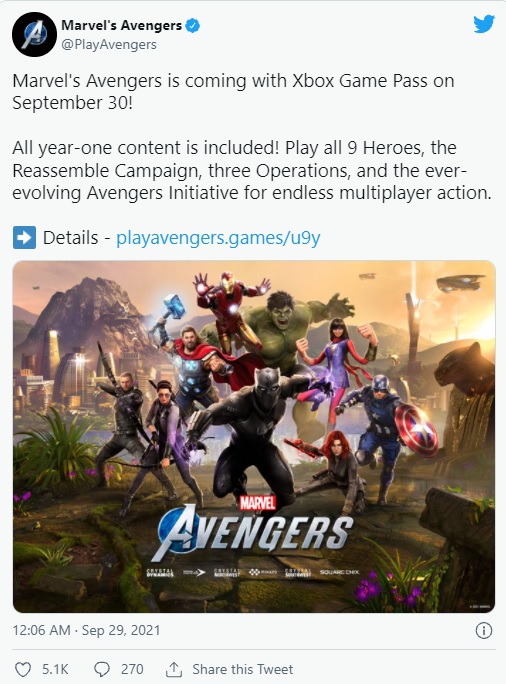Click the 5.1K likes count
506x684 pixels.
click(55, 669)
